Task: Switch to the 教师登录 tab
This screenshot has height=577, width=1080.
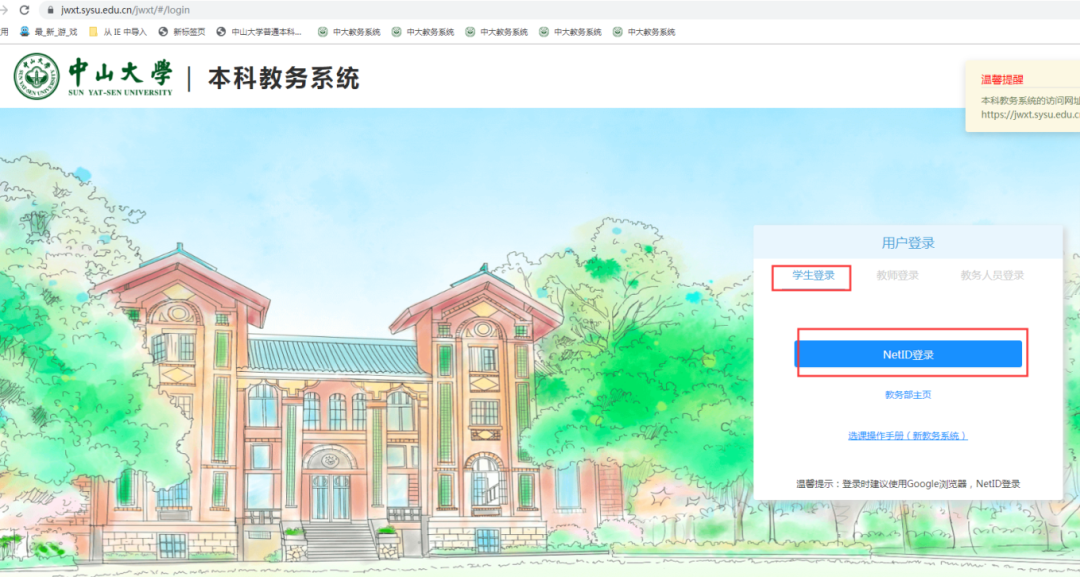Action: [x=897, y=275]
